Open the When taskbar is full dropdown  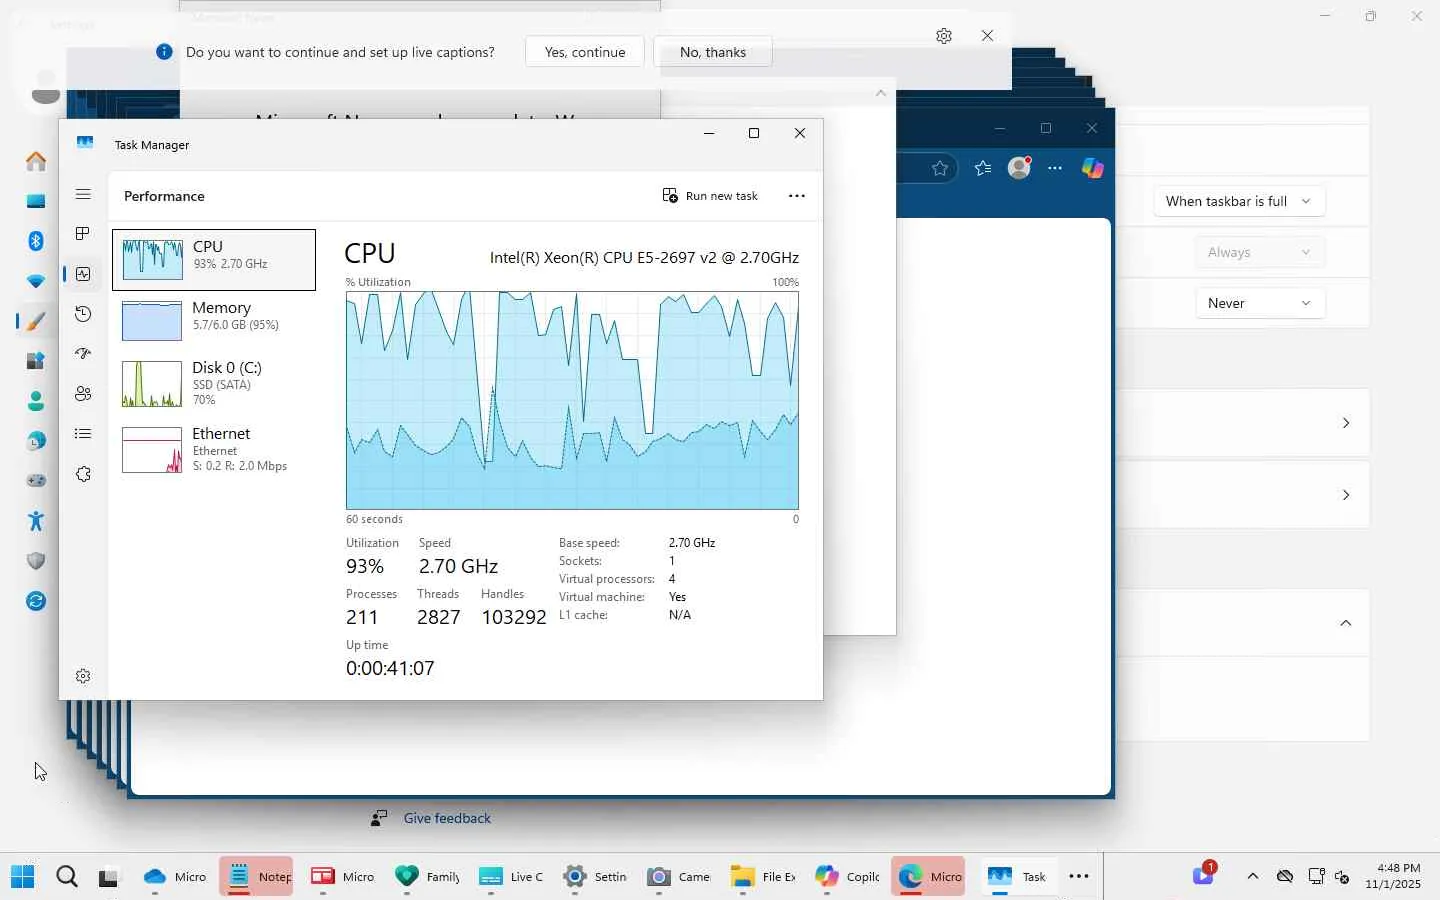tap(1239, 201)
